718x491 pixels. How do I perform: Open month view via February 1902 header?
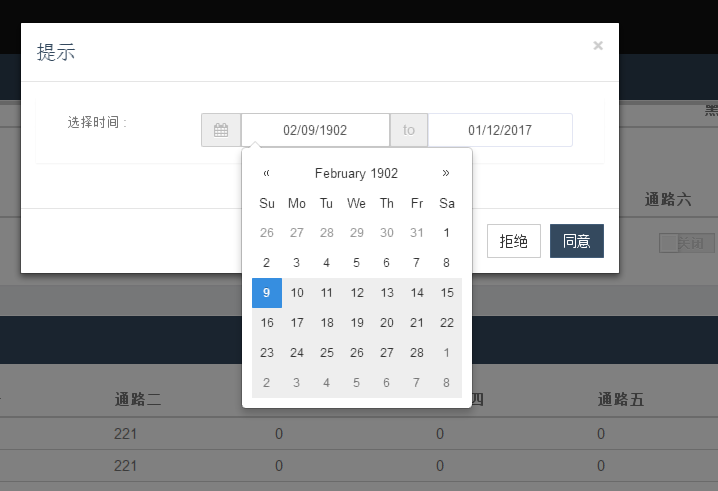pos(356,173)
